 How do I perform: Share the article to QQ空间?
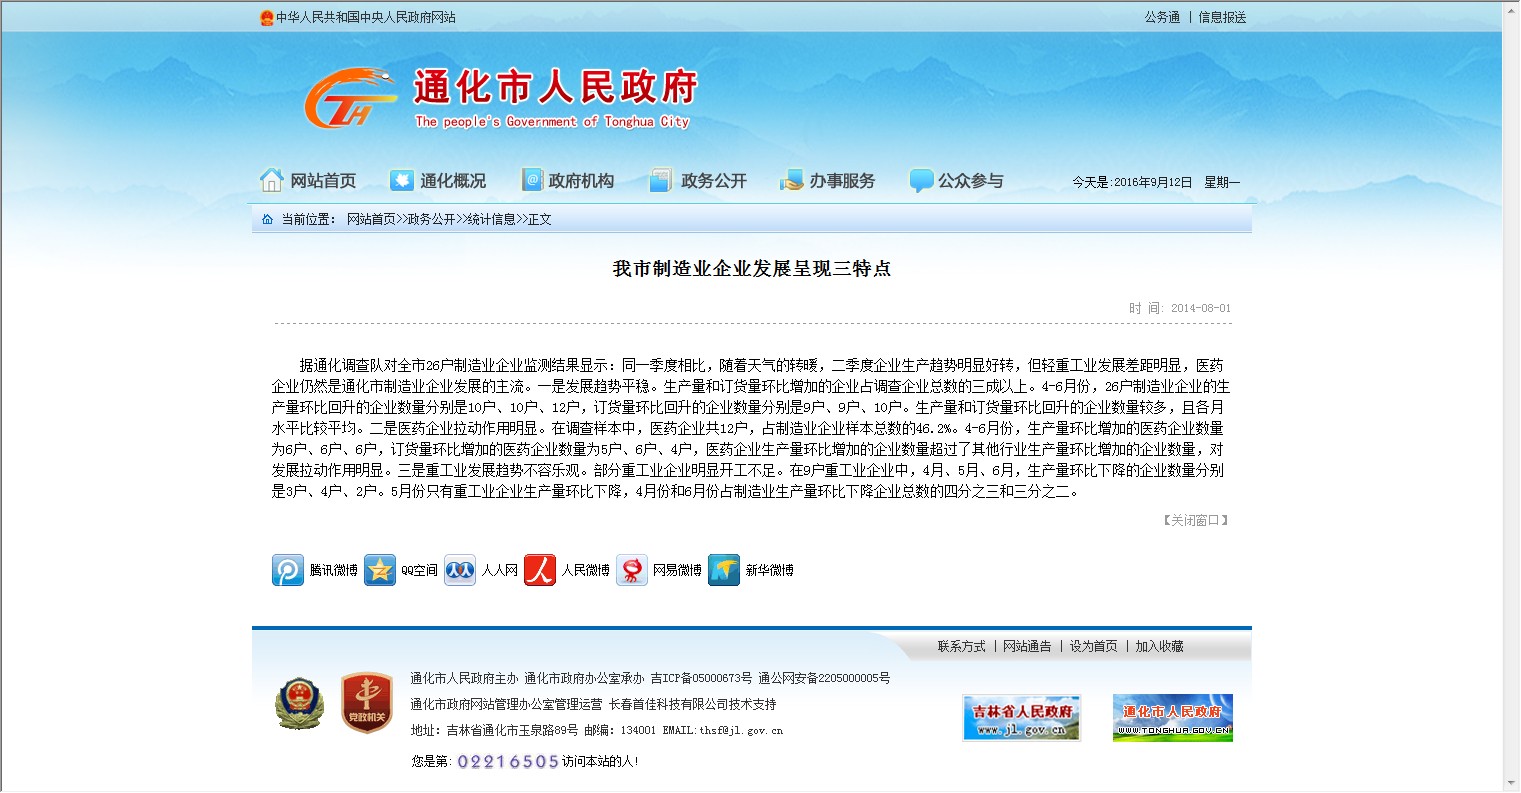pyautogui.click(x=380, y=570)
